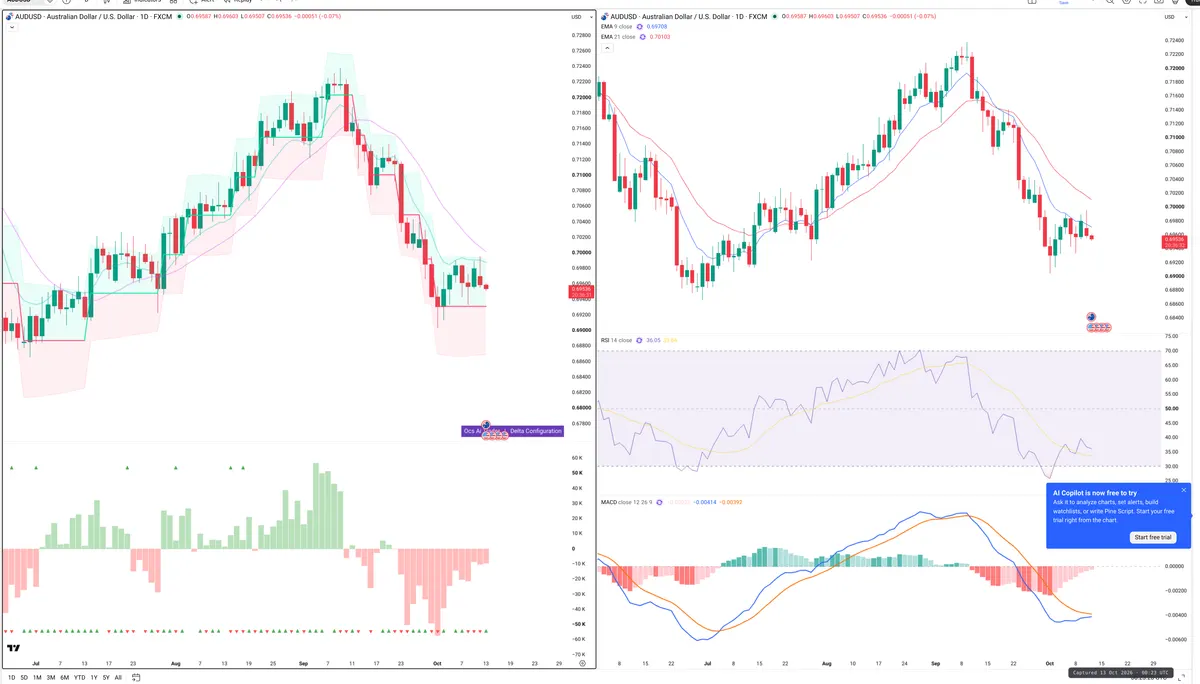Select the 1Y time range

[94, 677]
